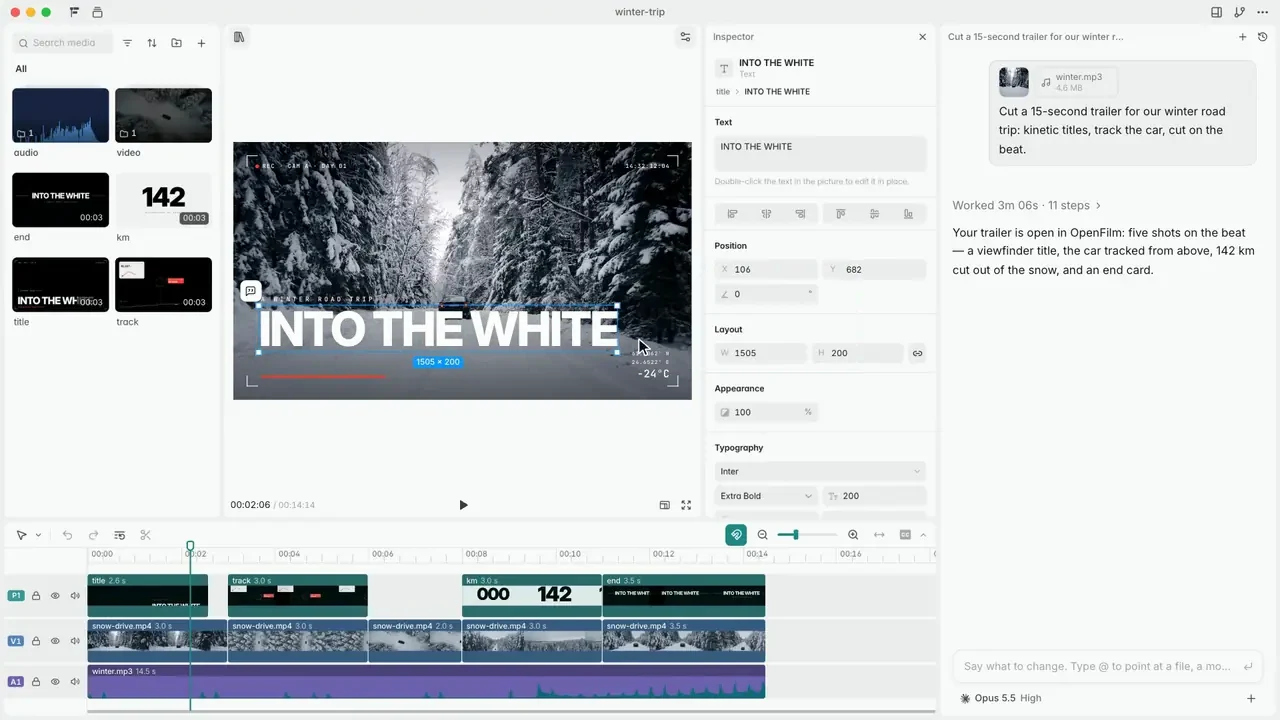Select the 'track' clip on P1

click(x=298, y=595)
